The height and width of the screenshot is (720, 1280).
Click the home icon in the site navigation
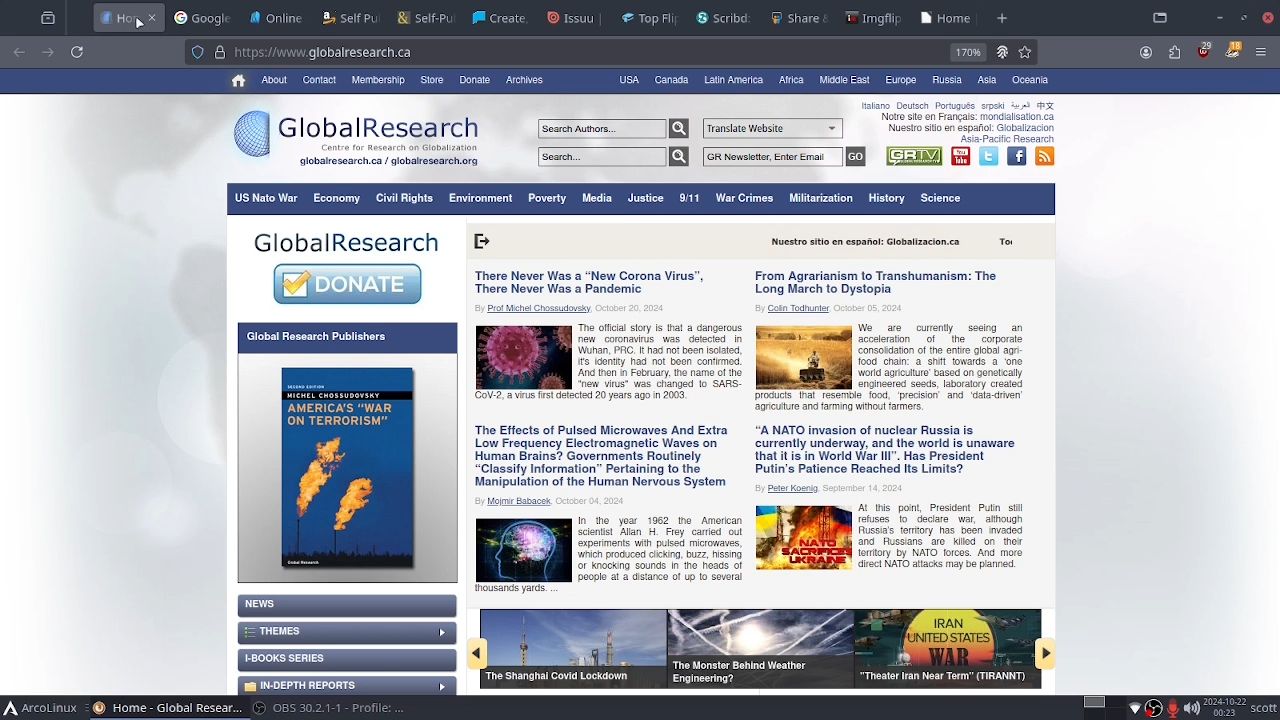238,81
